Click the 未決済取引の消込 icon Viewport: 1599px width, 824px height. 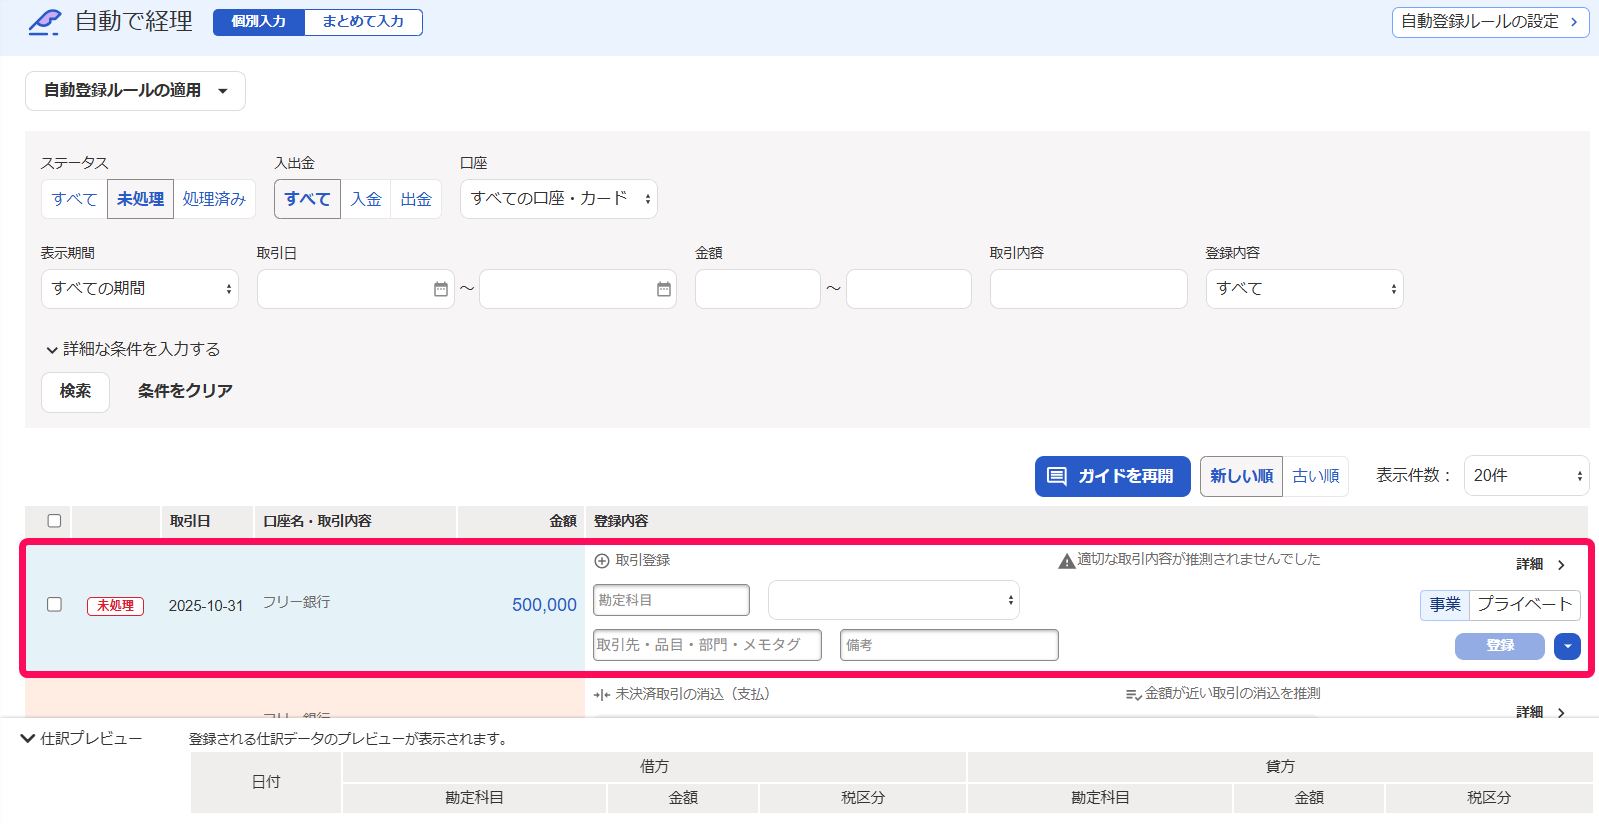602,694
